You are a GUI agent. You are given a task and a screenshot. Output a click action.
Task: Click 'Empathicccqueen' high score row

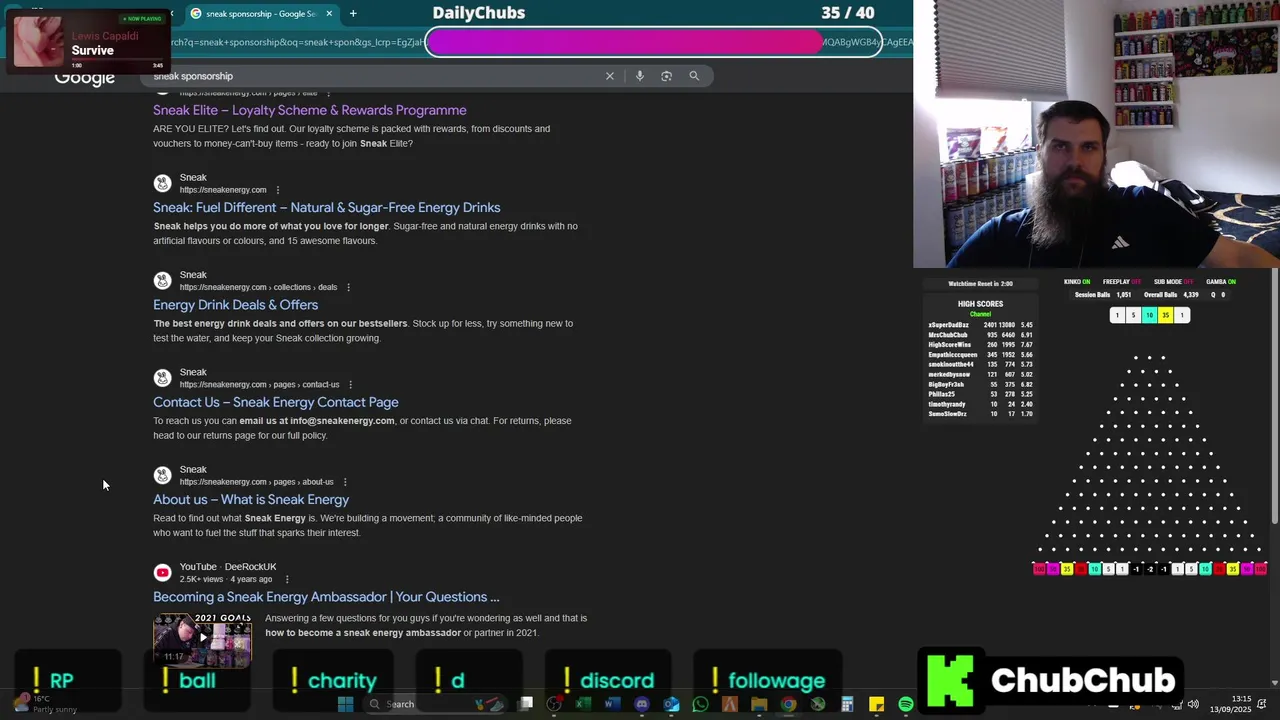980,355
